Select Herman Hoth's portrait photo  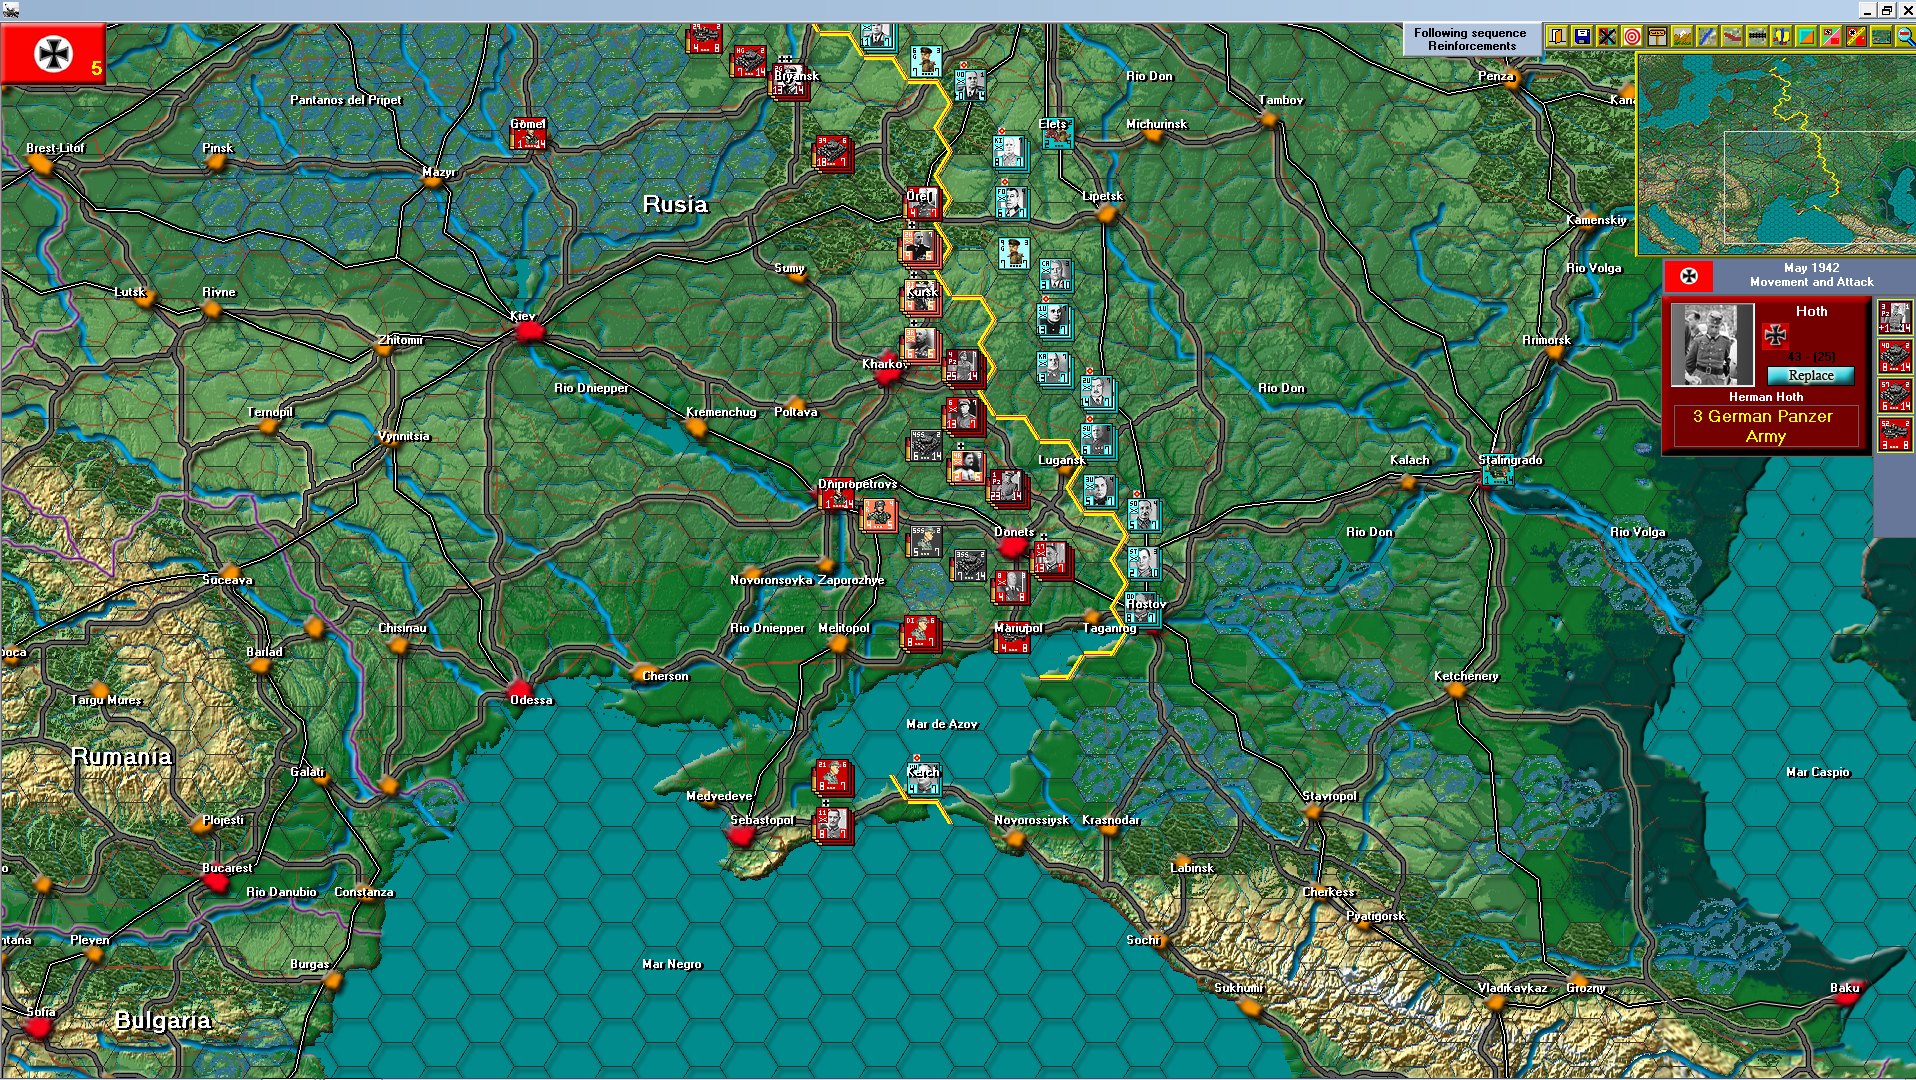click(1712, 345)
